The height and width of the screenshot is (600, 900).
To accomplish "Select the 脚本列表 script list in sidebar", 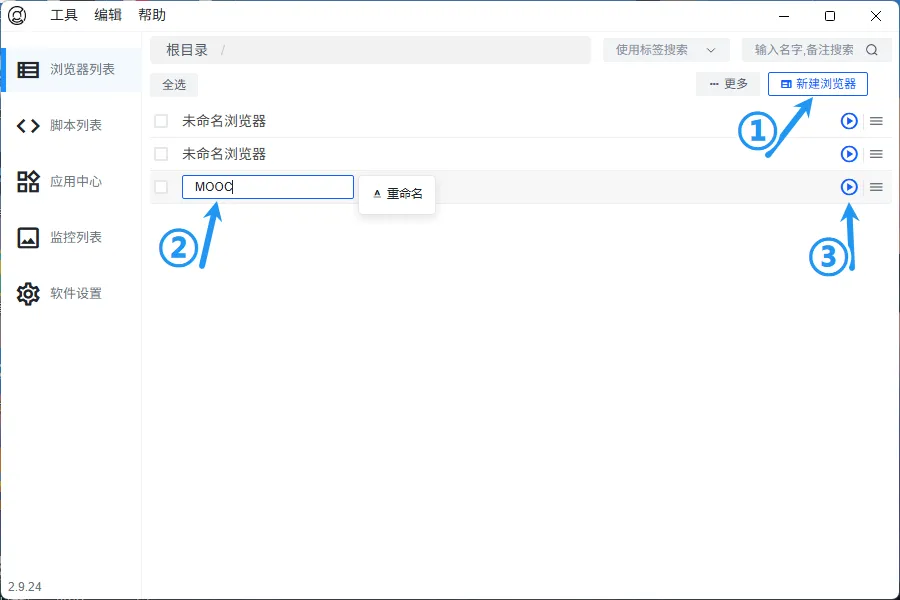I will coord(70,124).
